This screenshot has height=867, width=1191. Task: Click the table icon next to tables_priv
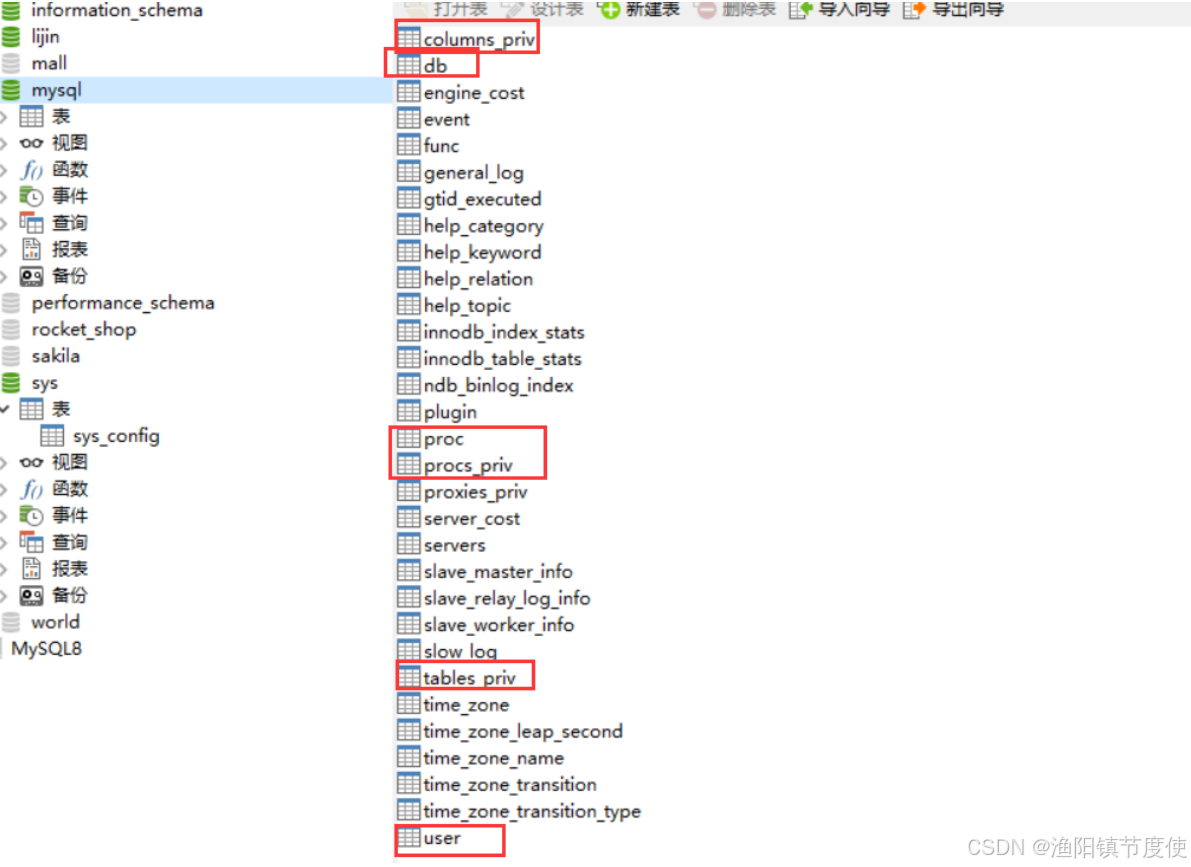[x=409, y=677]
